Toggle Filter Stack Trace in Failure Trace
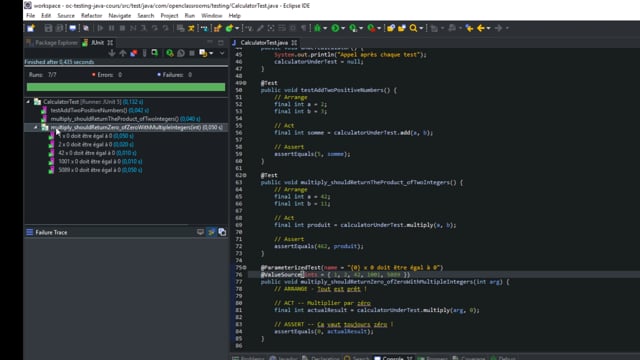Image resolution: width=640 pixels, height=360 pixels. (211, 232)
